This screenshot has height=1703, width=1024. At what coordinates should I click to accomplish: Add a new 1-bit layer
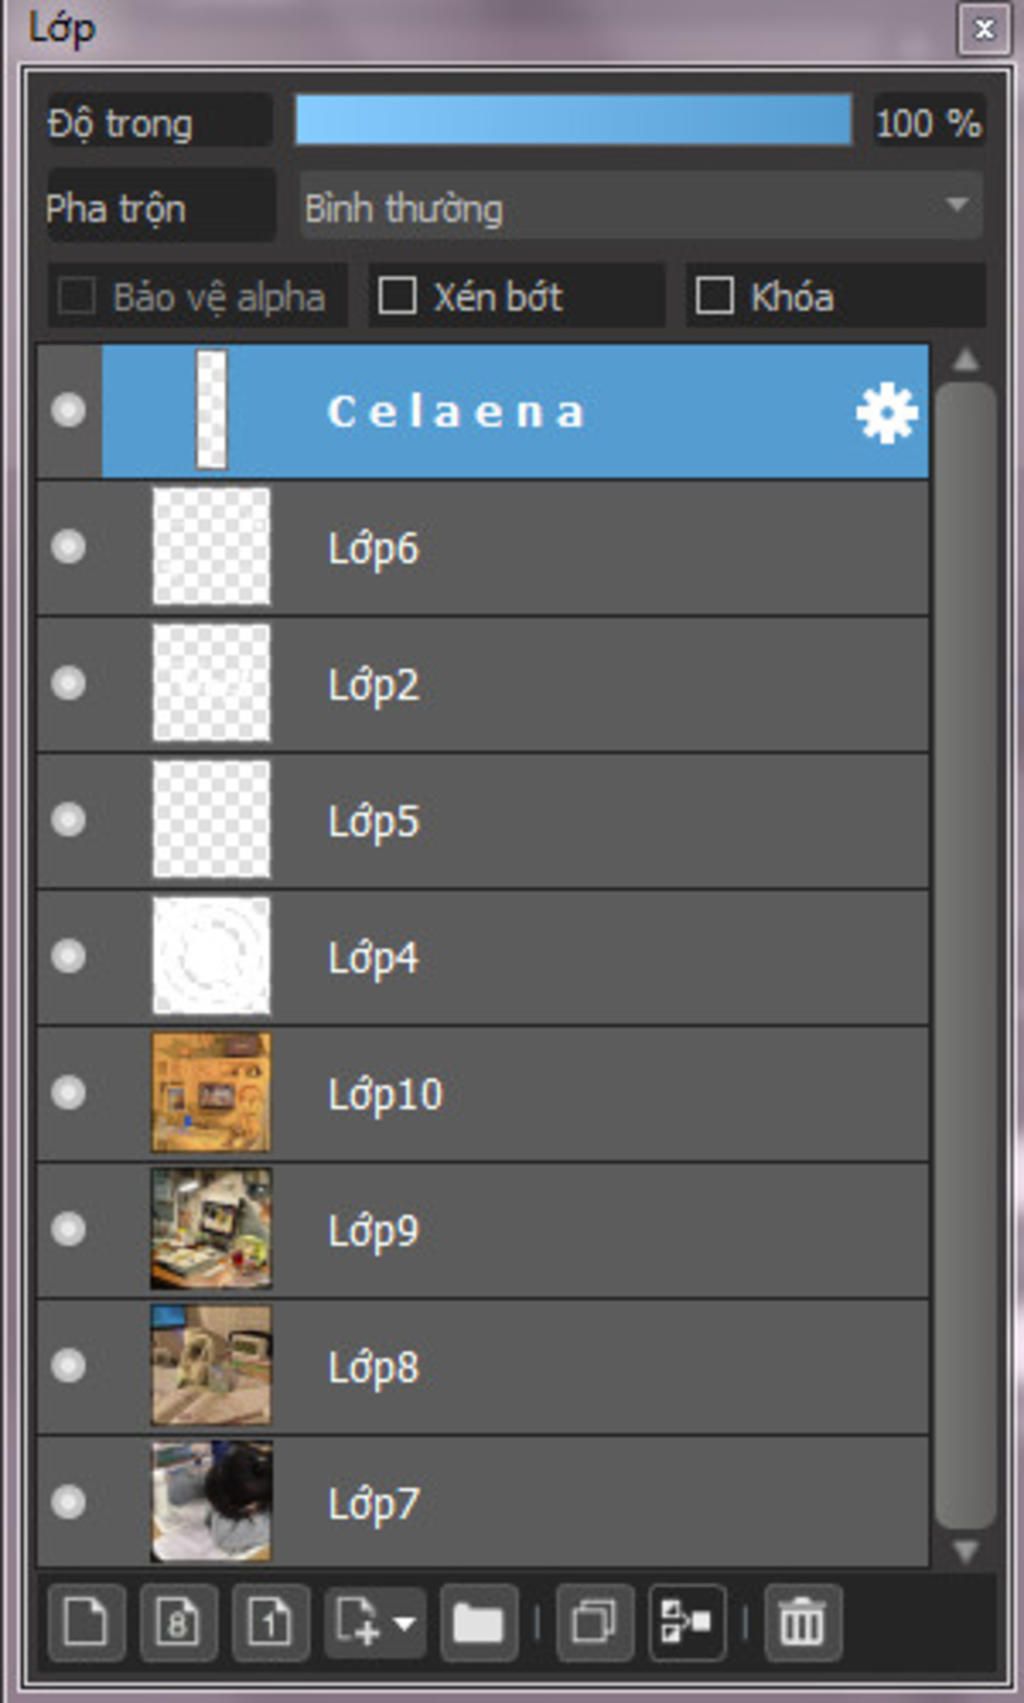pos(270,1620)
